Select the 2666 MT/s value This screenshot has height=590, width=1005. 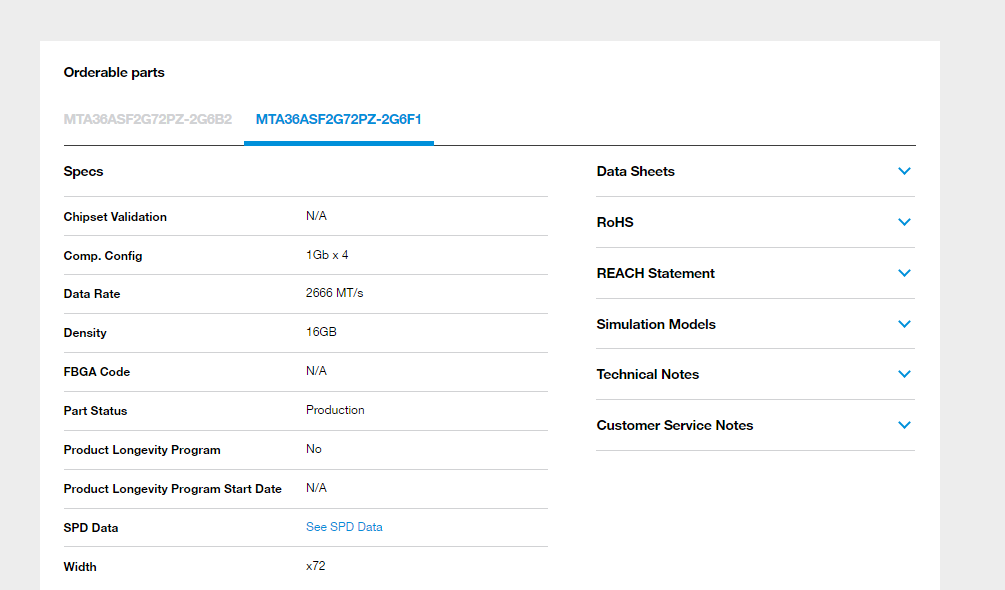(x=334, y=293)
